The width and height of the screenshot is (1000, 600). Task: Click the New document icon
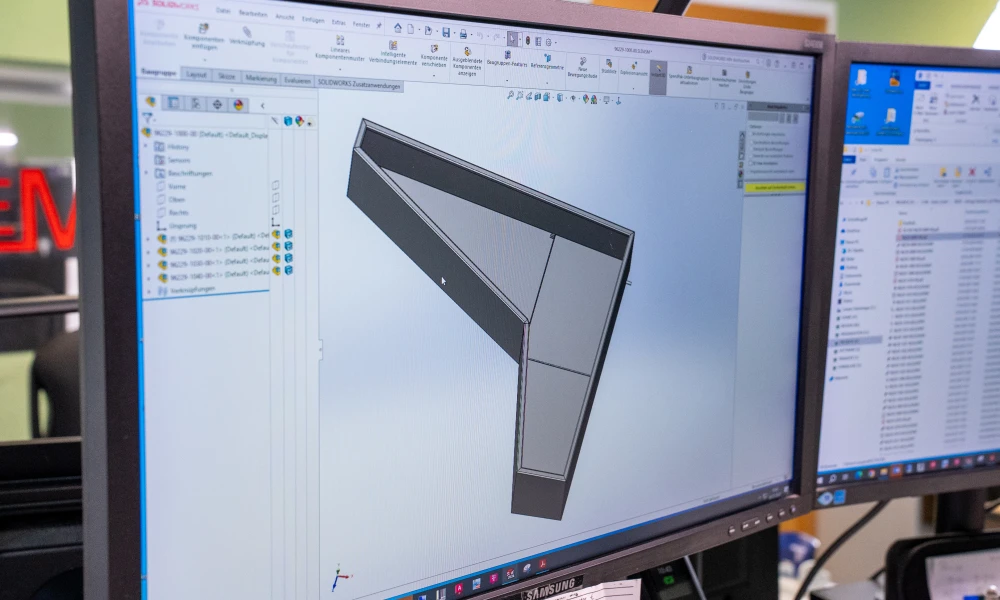click(411, 29)
